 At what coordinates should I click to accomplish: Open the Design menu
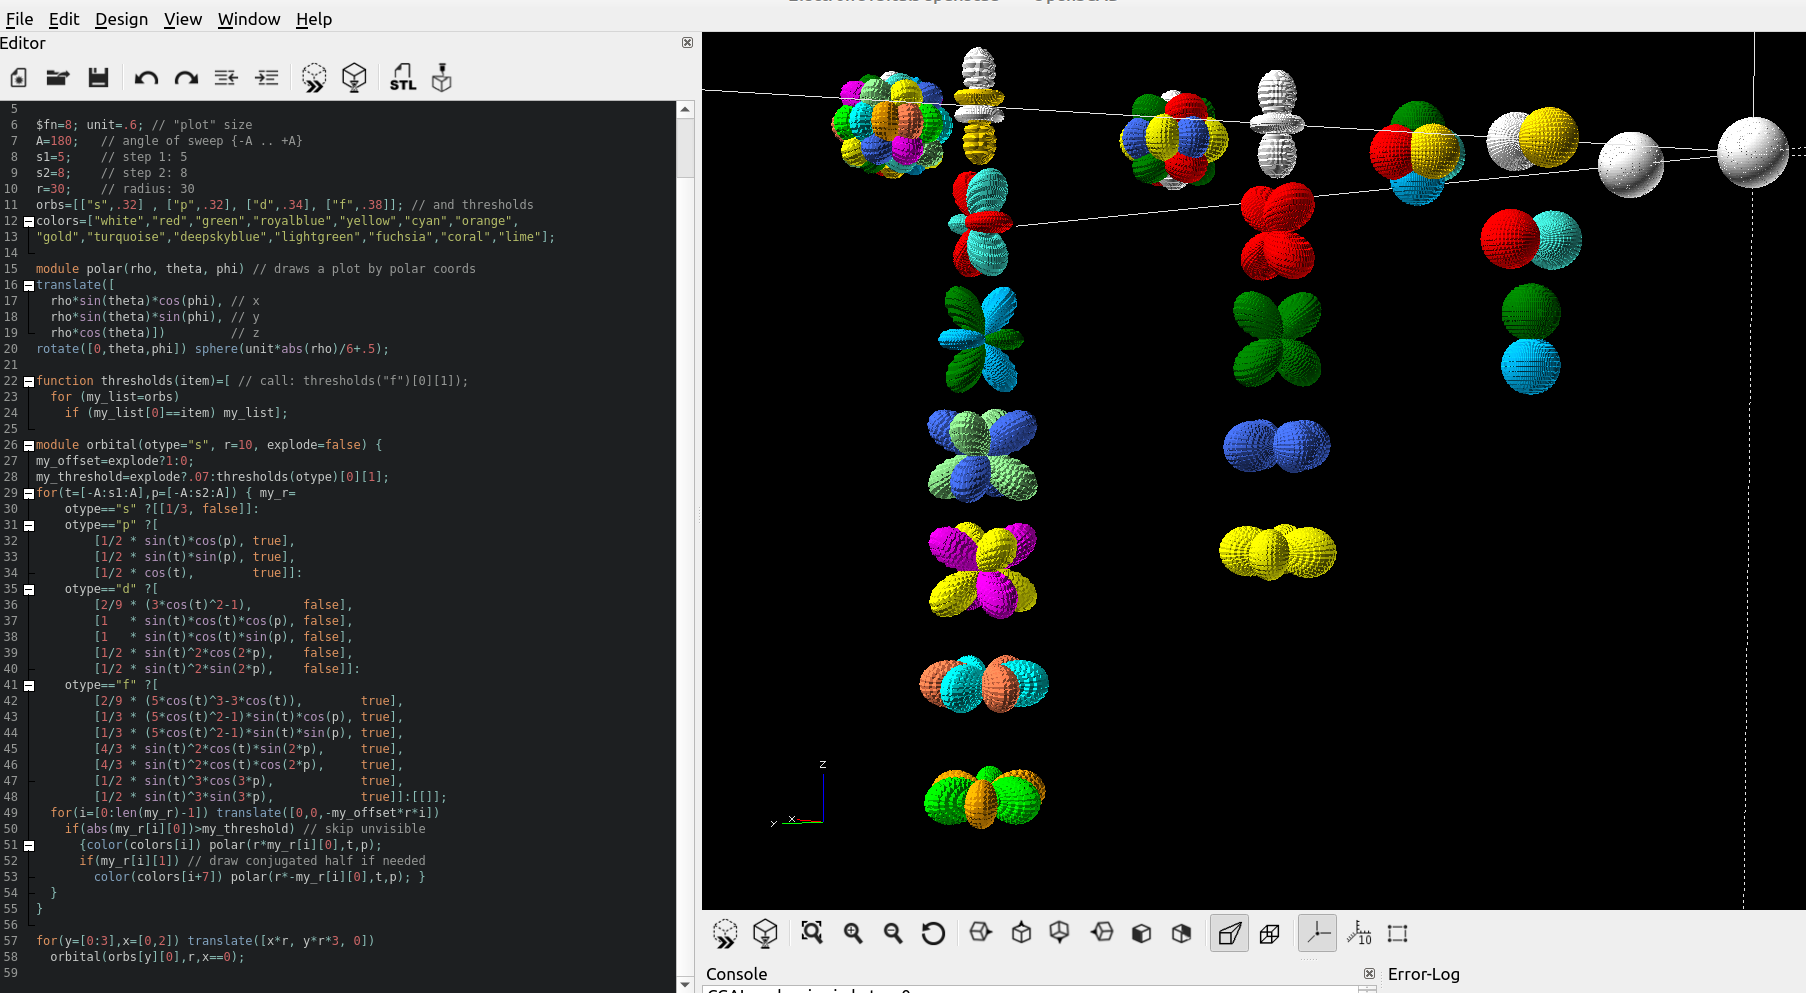[121, 19]
